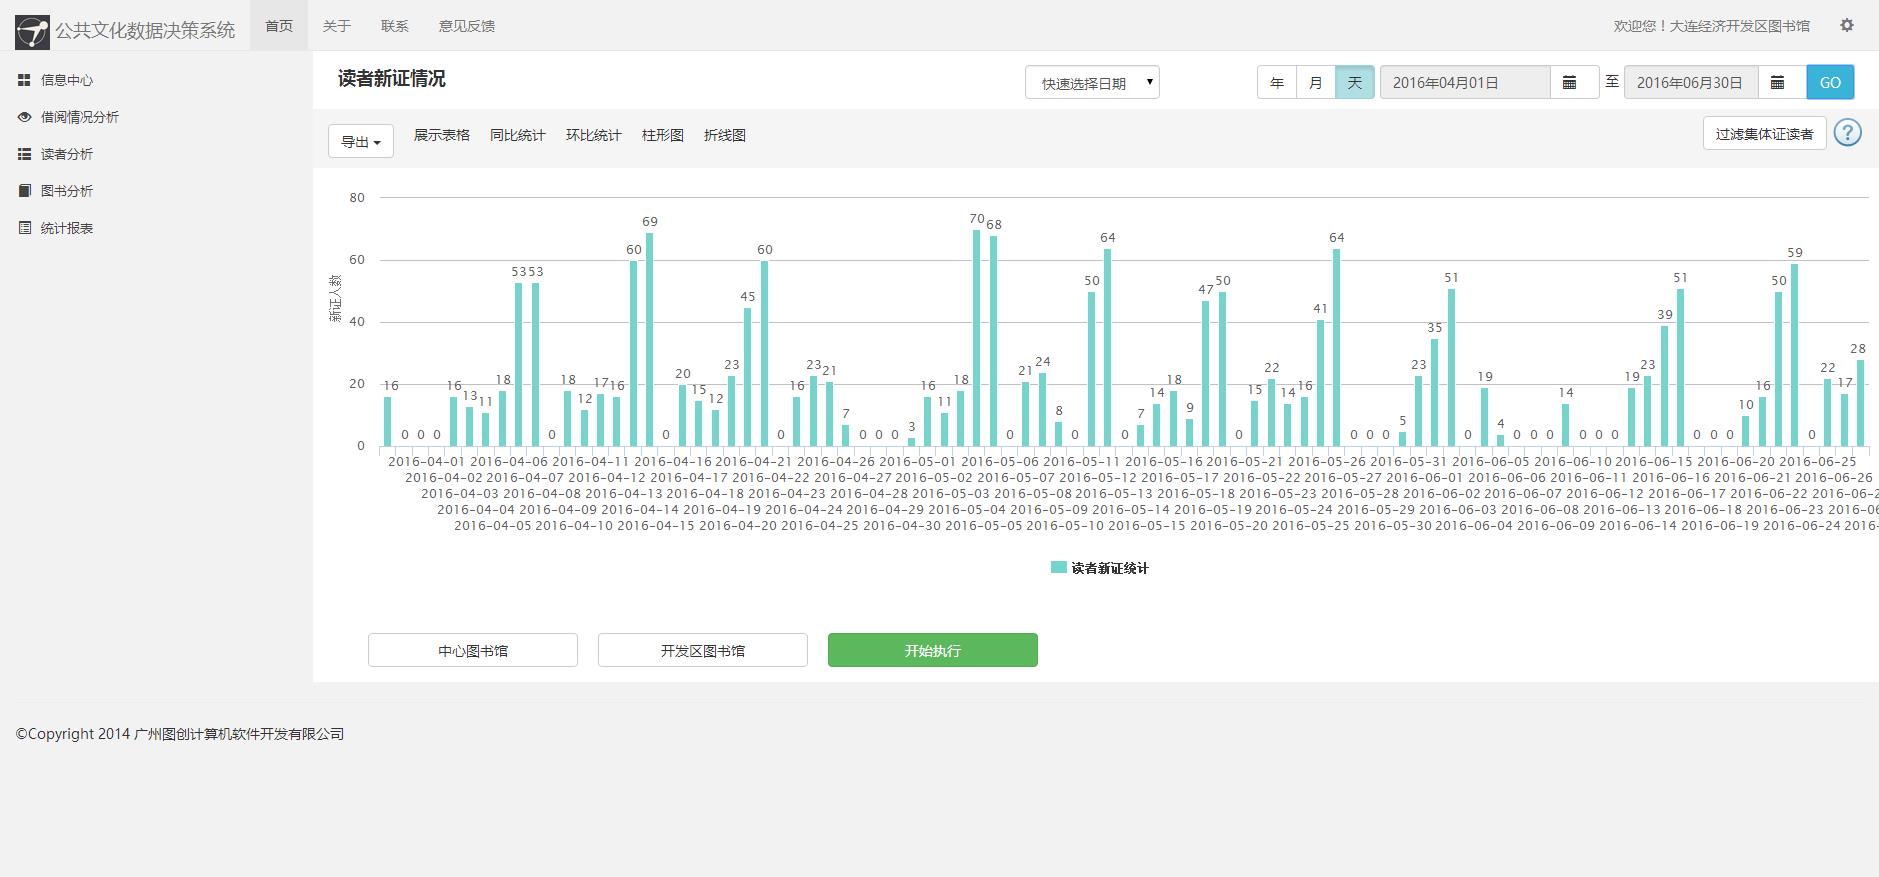The height and width of the screenshot is (877, 1879).
Task: Click the 信息中心 grid icon
Action: coord(25,80)
